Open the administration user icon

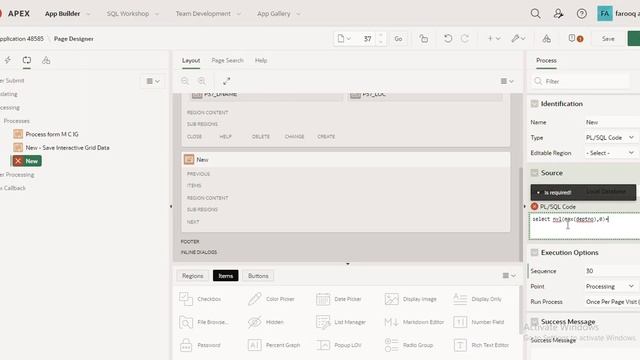coord(558,13)
